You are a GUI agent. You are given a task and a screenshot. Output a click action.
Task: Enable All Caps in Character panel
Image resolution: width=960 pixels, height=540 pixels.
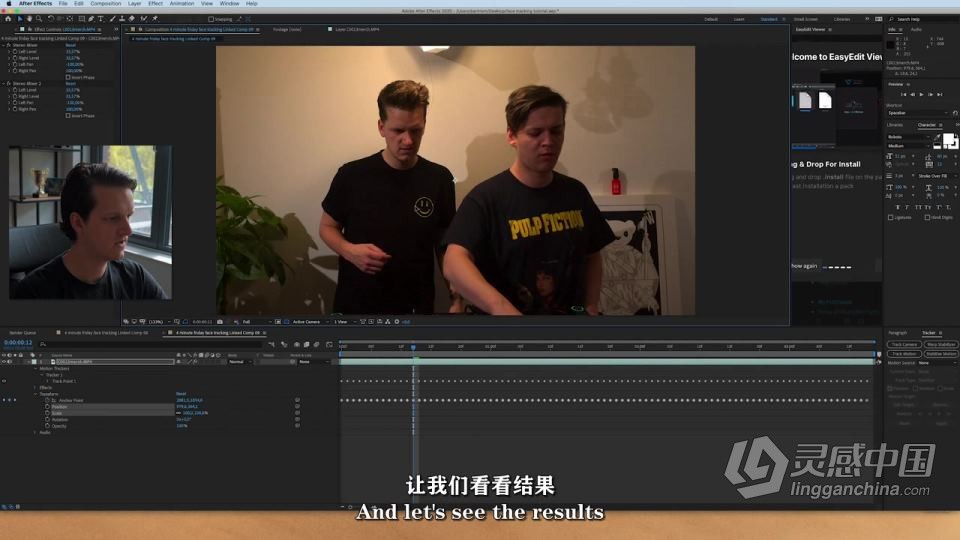918,208
